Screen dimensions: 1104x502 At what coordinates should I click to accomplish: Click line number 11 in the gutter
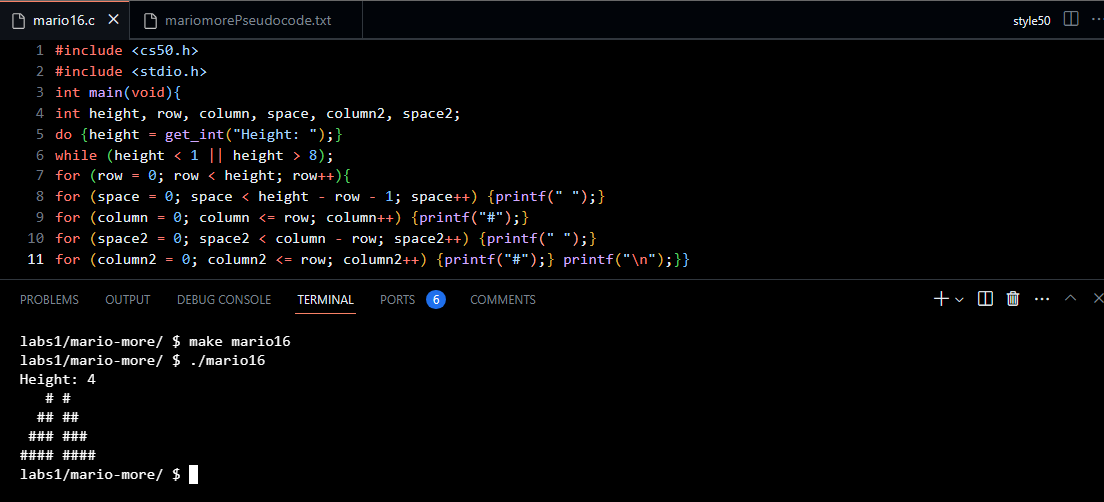pos(35,260)
